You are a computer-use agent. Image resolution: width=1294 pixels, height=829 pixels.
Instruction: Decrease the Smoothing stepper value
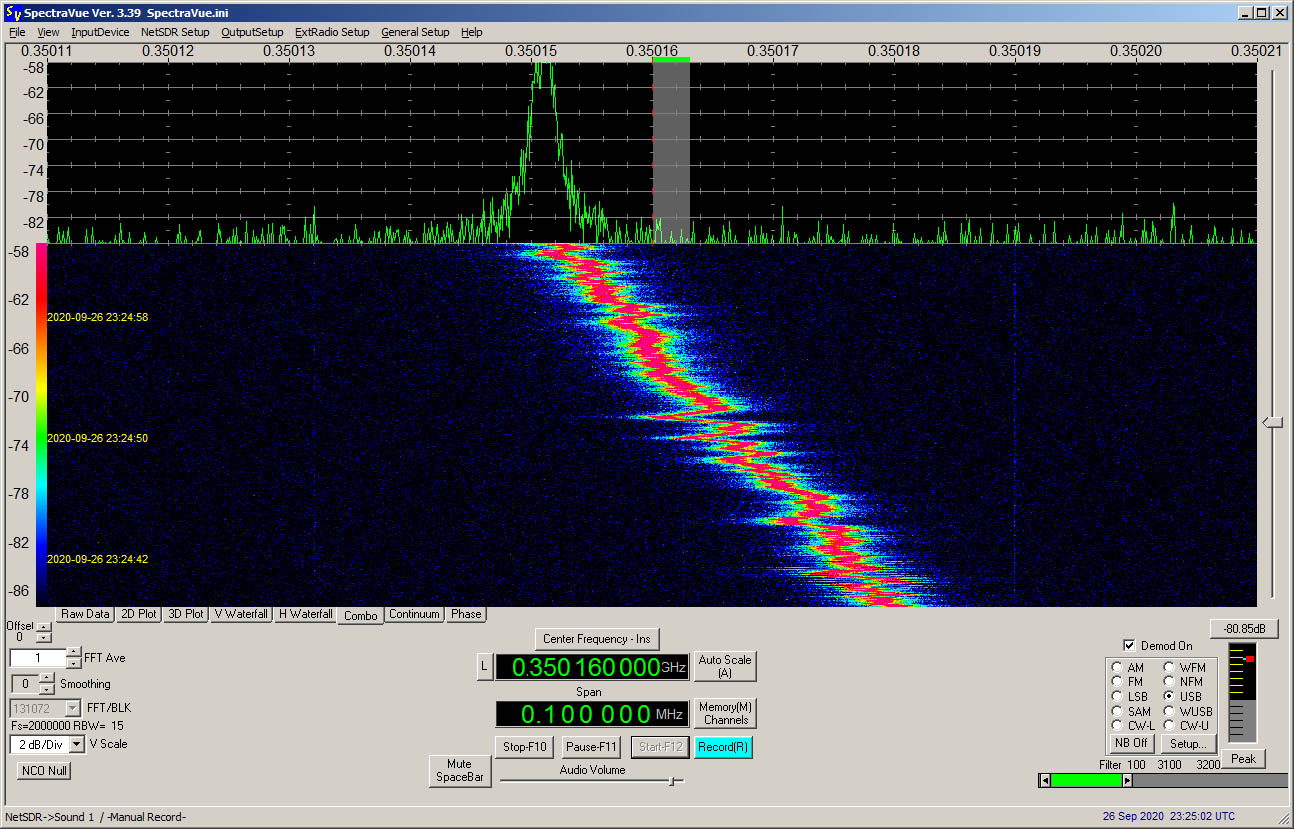point(45,689)
